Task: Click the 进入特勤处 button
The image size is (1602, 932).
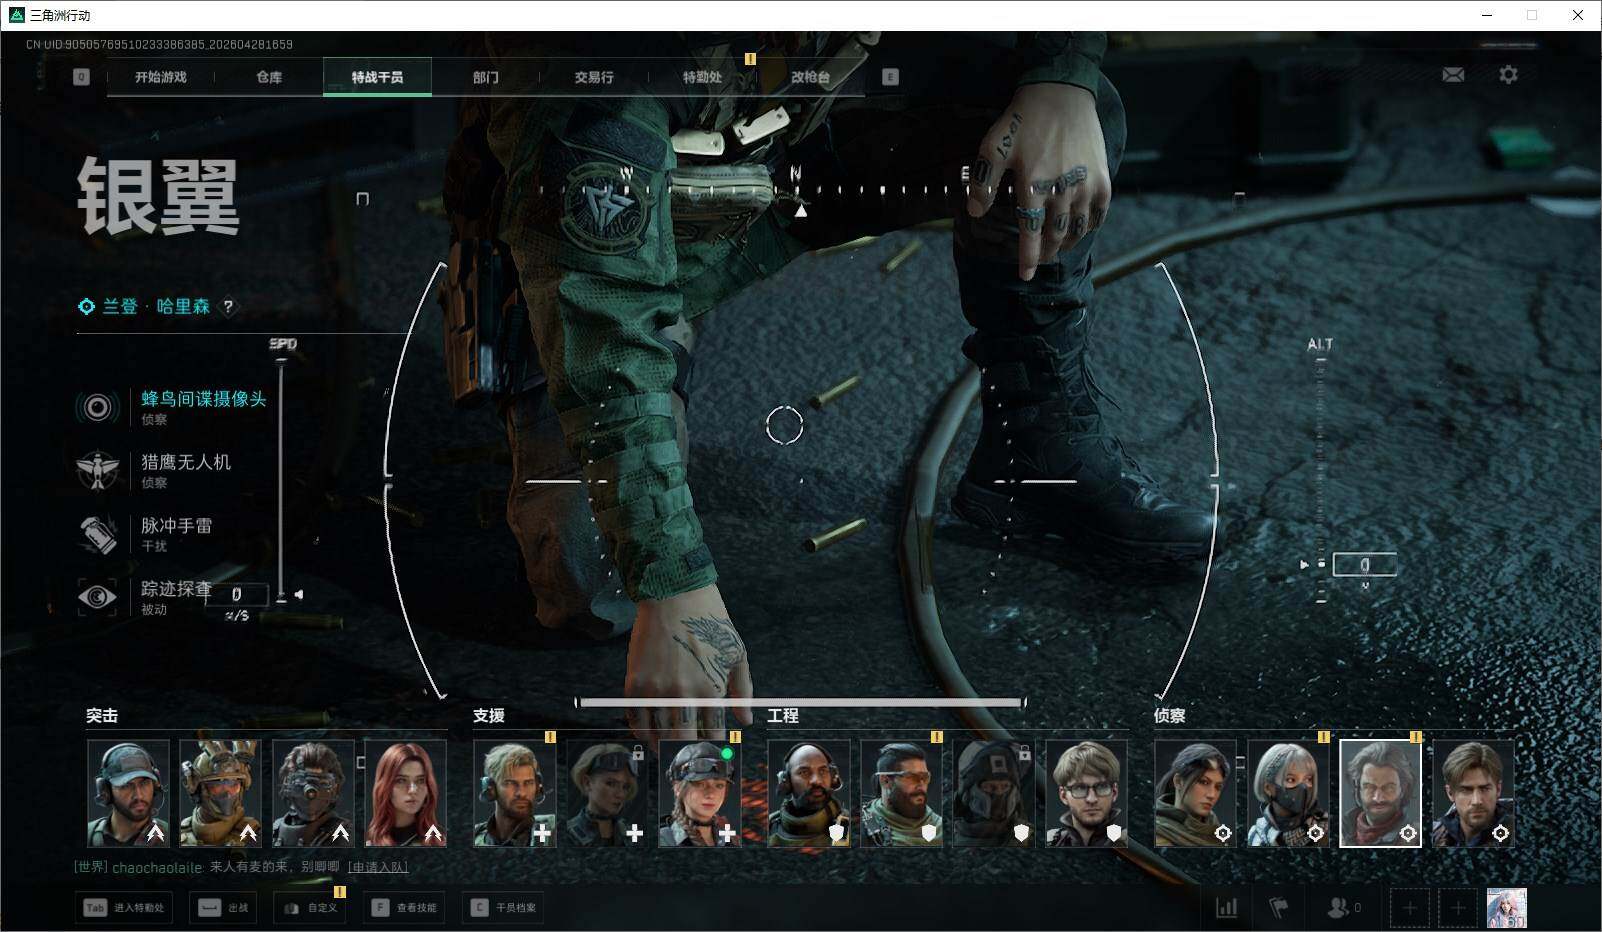Action: tap(123, 908)
